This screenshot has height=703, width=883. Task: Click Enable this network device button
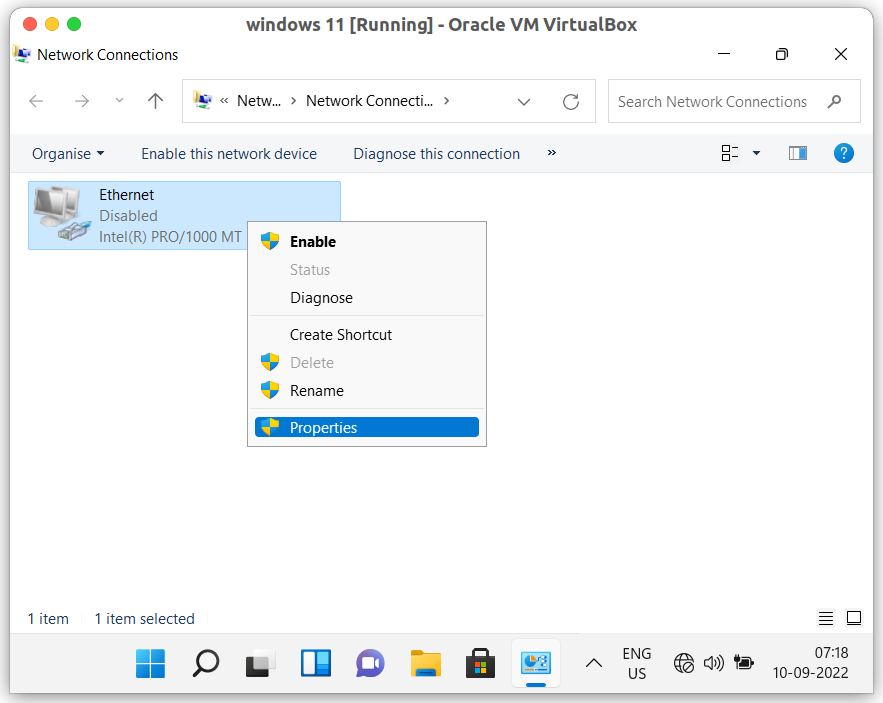pos(229,153)
